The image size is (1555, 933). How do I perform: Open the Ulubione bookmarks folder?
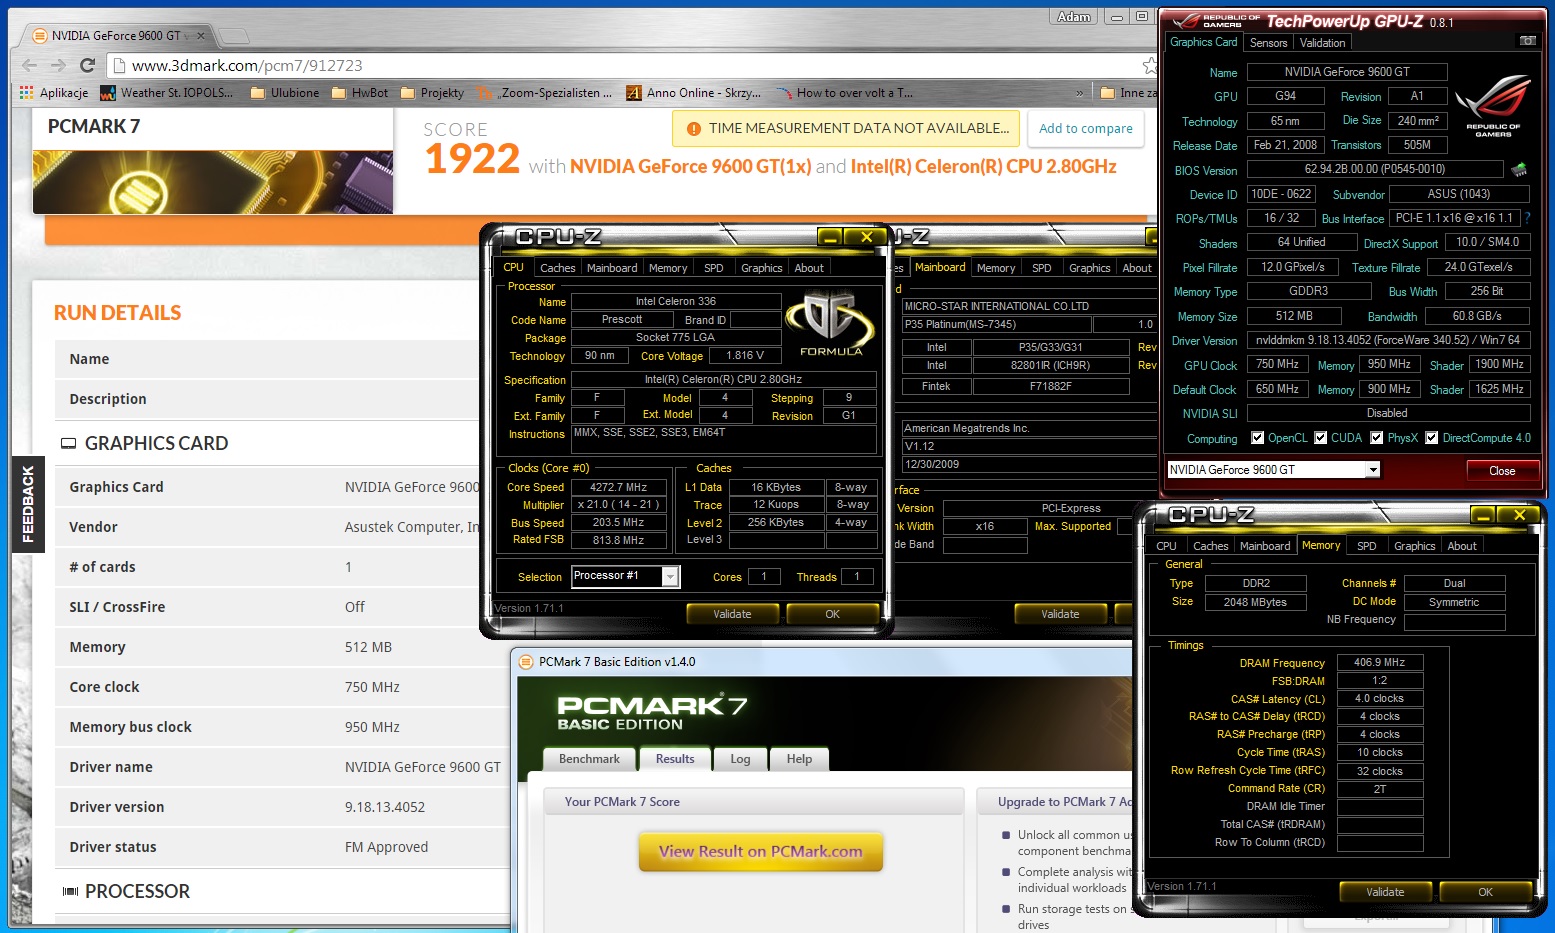pyautogui.click(x=285, y=93)
